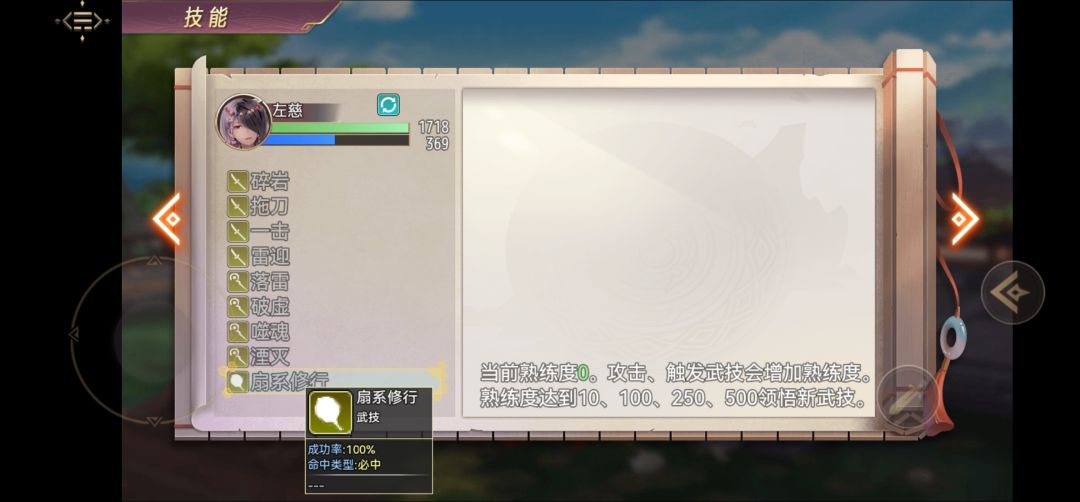Click the staff icon beside 湮灭
Viewport: 1080px width, 502px height.
click(238, 357)
